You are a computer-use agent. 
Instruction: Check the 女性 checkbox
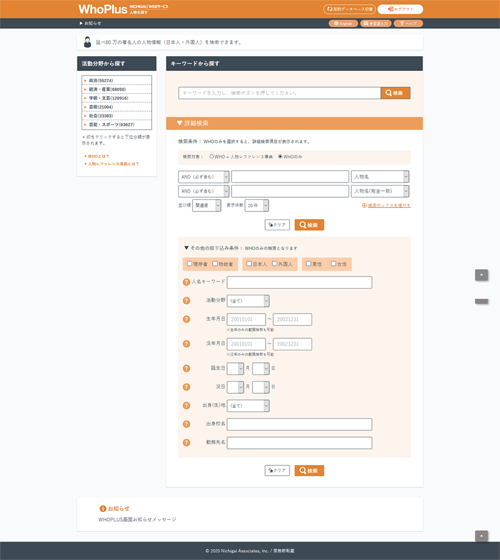(x=333, y=264)
